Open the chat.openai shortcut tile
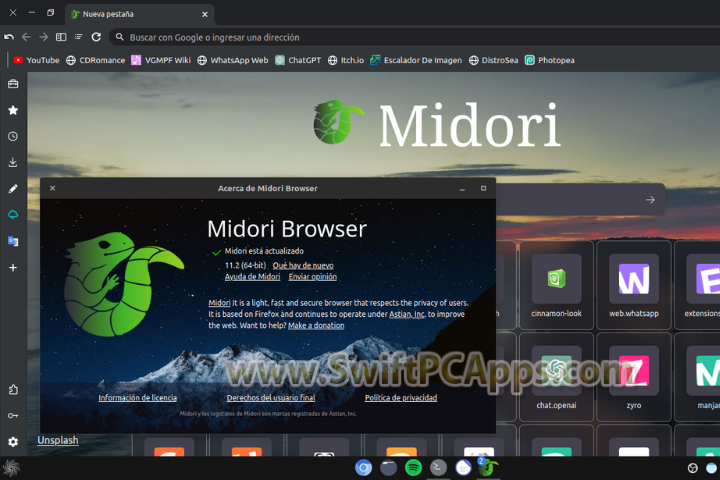Screen dimensions: 720x480 (557, 377)
